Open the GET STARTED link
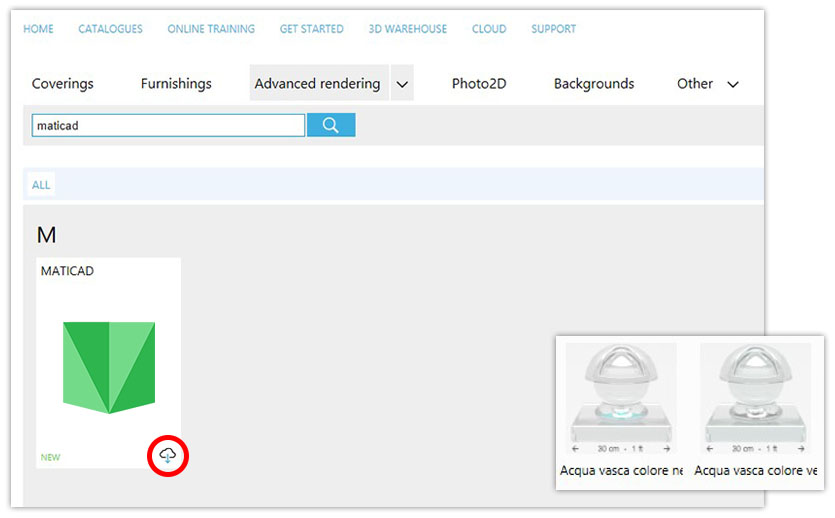835x518 pixels. coord(312,29)
